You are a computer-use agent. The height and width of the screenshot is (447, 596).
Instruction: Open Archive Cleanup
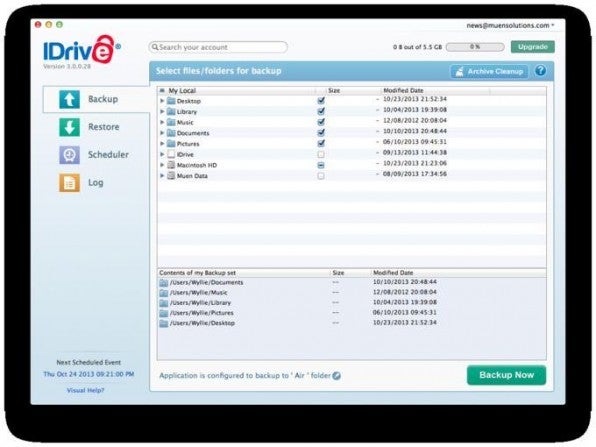coord(489,71)
